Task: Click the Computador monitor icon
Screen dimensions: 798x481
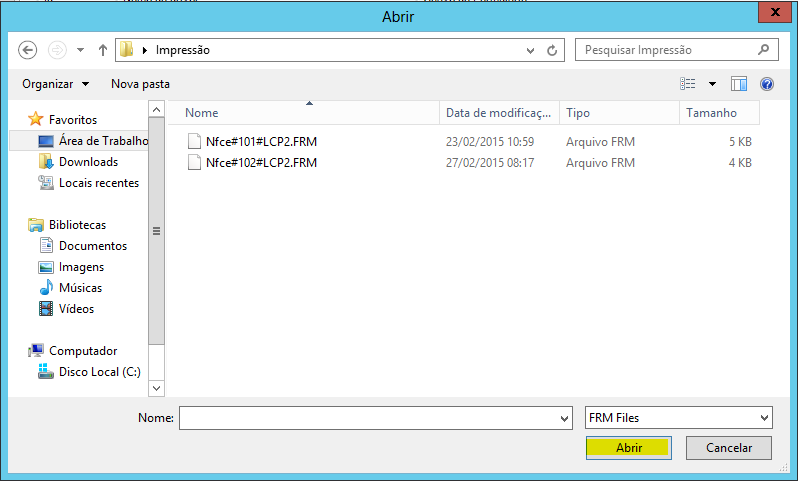Action: pyautogui.click(x=36, y=350)
